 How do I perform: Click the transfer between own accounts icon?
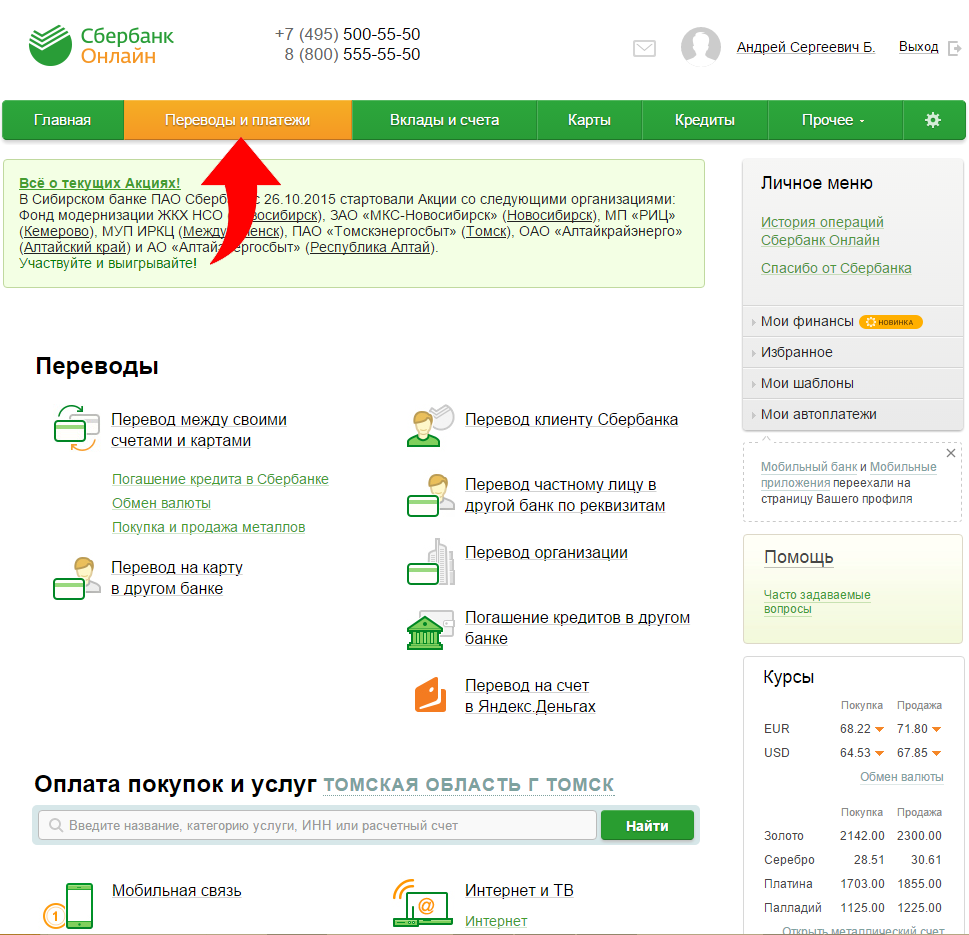point(77,428)
